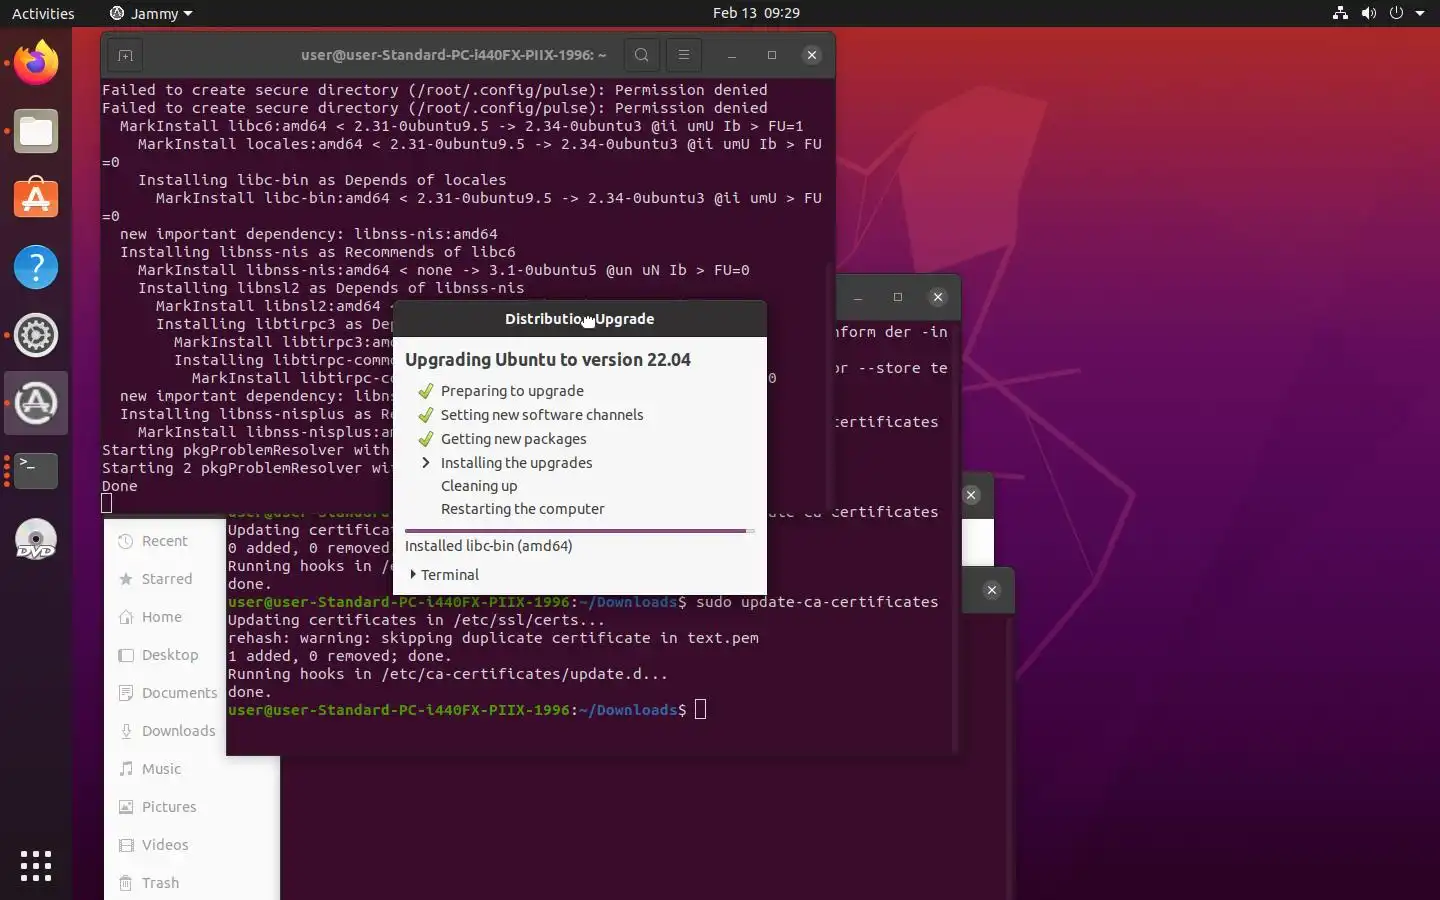
Task: Click the trash can icon beside Trash
Action: pos(126,883)
